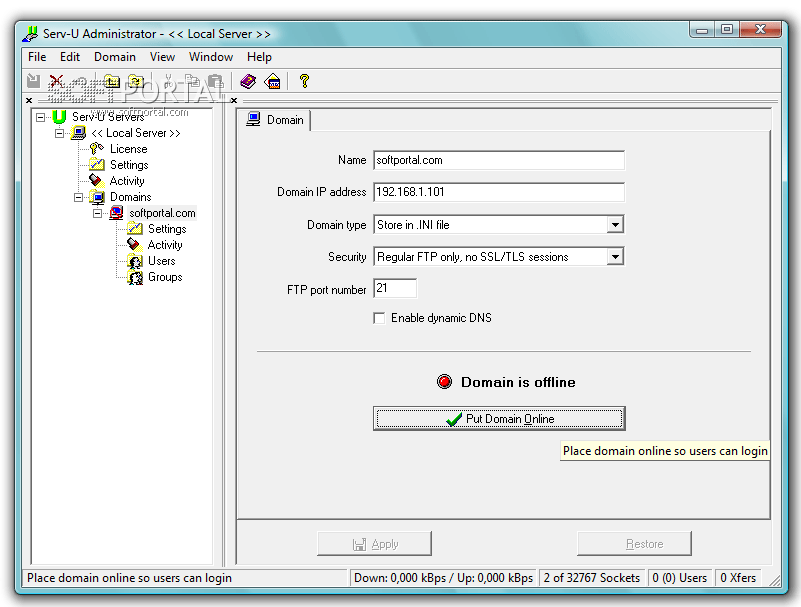The image size is (801, 607).
Task: Click the Domain IP address field
Action: coord(499,192)
